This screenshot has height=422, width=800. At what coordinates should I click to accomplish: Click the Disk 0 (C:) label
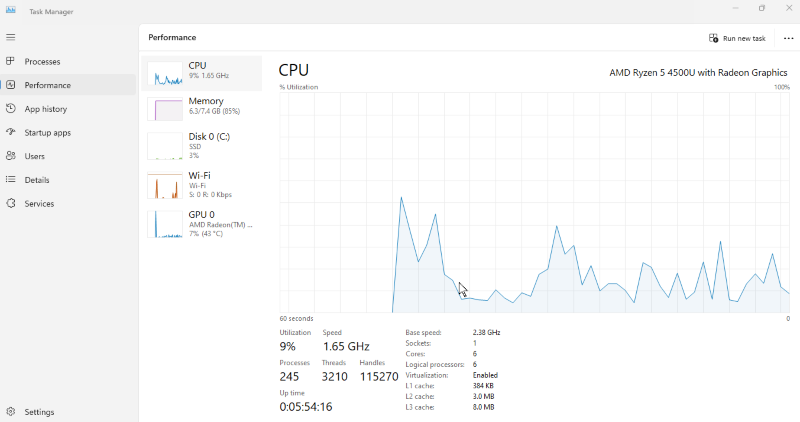(x=209, y=136)
